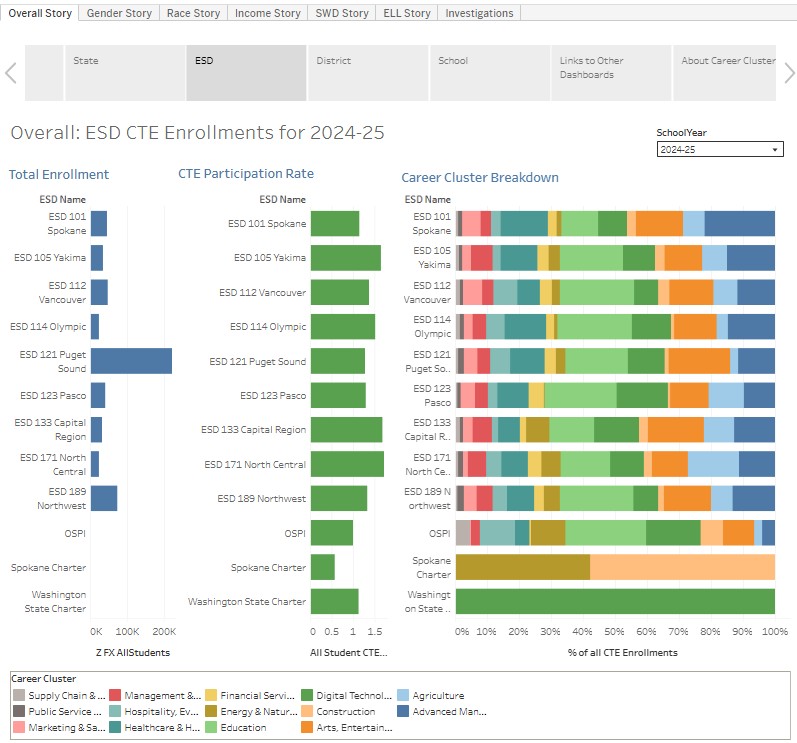This screenshot has width=797, height=743.
Task: Click ESD 101 Spokane total enrollment bar
Action: (99, 224)
